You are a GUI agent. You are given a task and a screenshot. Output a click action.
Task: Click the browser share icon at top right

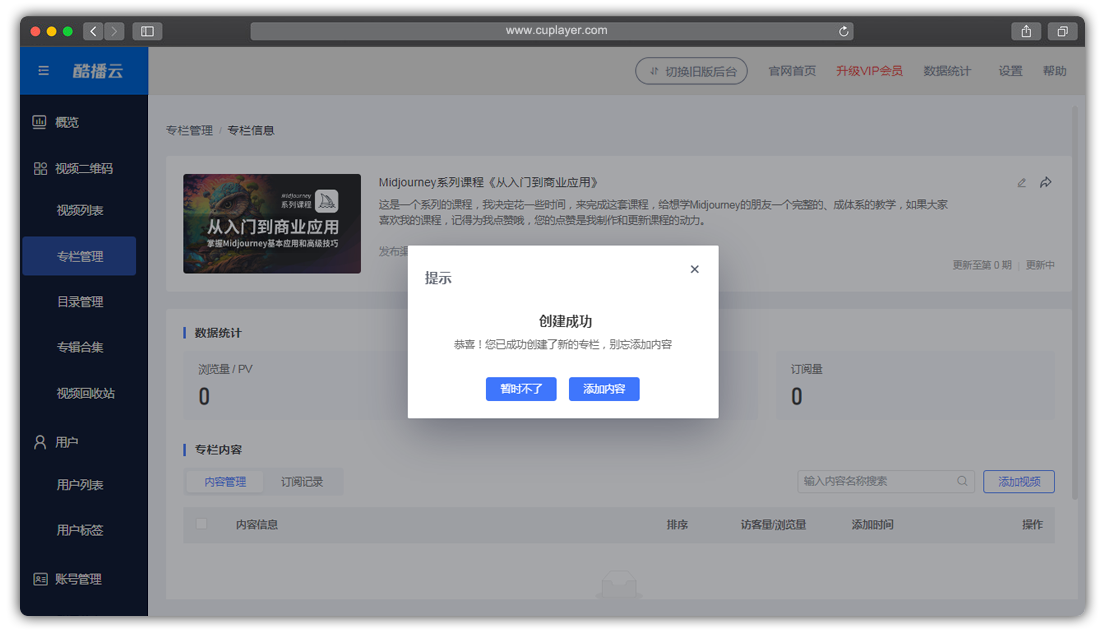[1026, 31]
